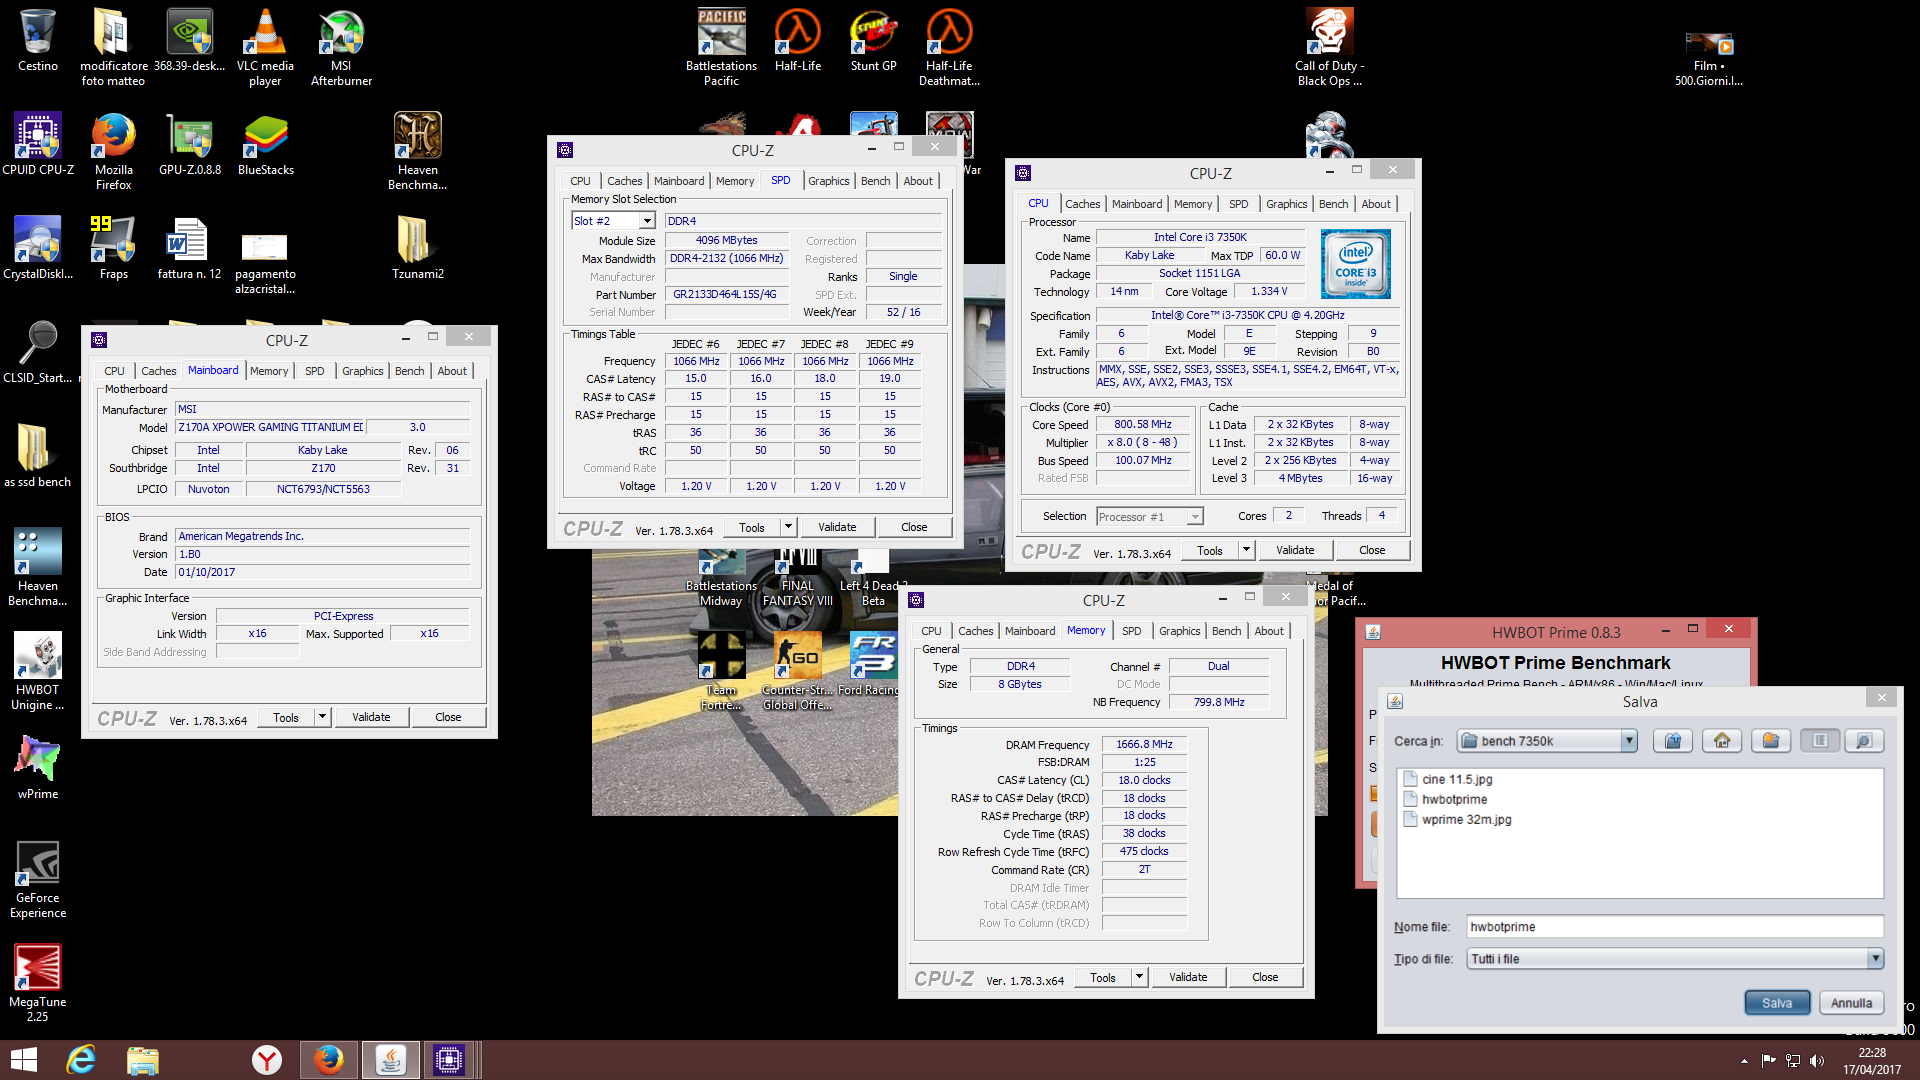The image size is (1920, 1080).
Task: Click the volume icon in system tray
Action: click(1817, 1060)
